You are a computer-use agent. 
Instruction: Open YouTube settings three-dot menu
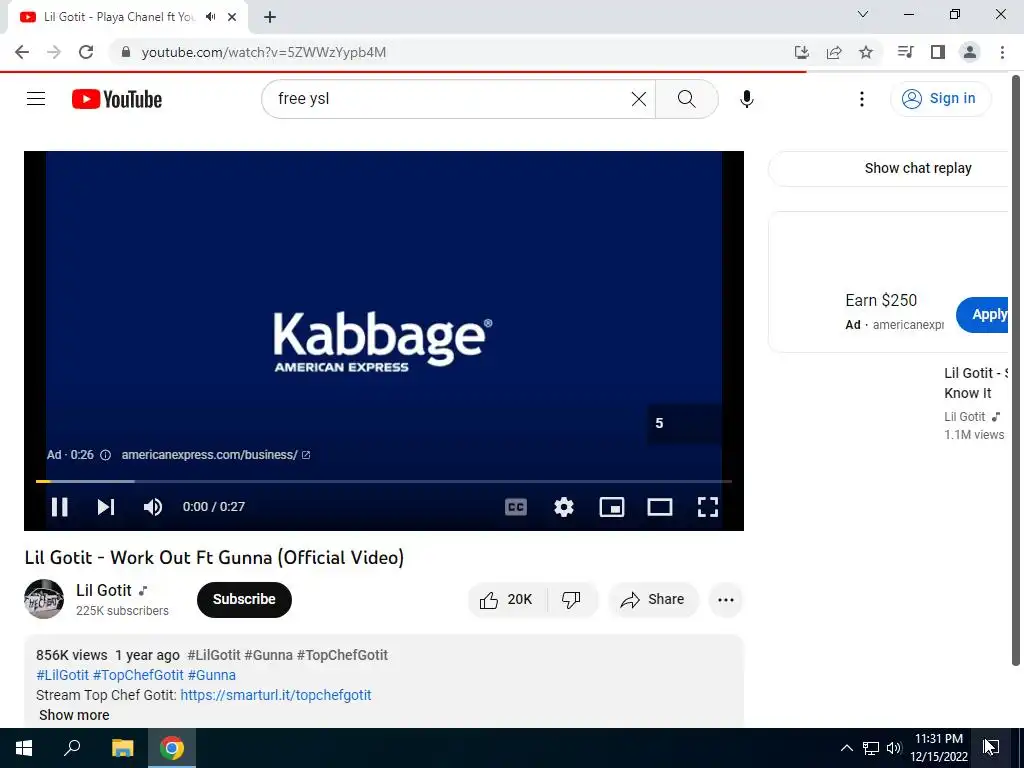(862, 99)
